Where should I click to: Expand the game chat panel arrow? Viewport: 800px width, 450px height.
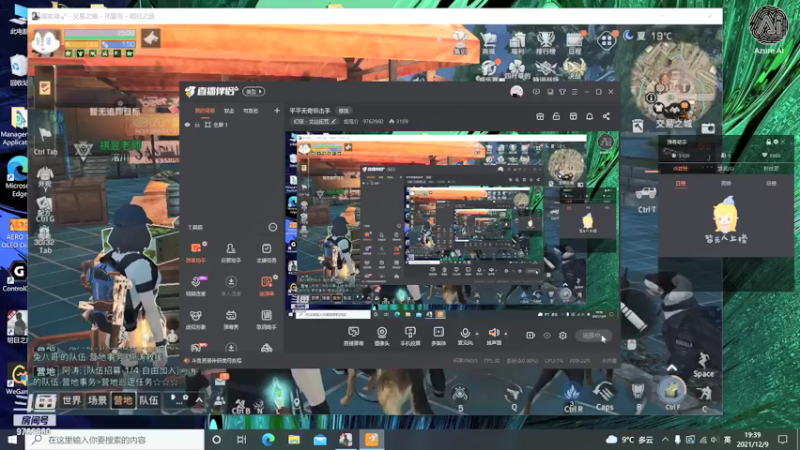[199, 400]
